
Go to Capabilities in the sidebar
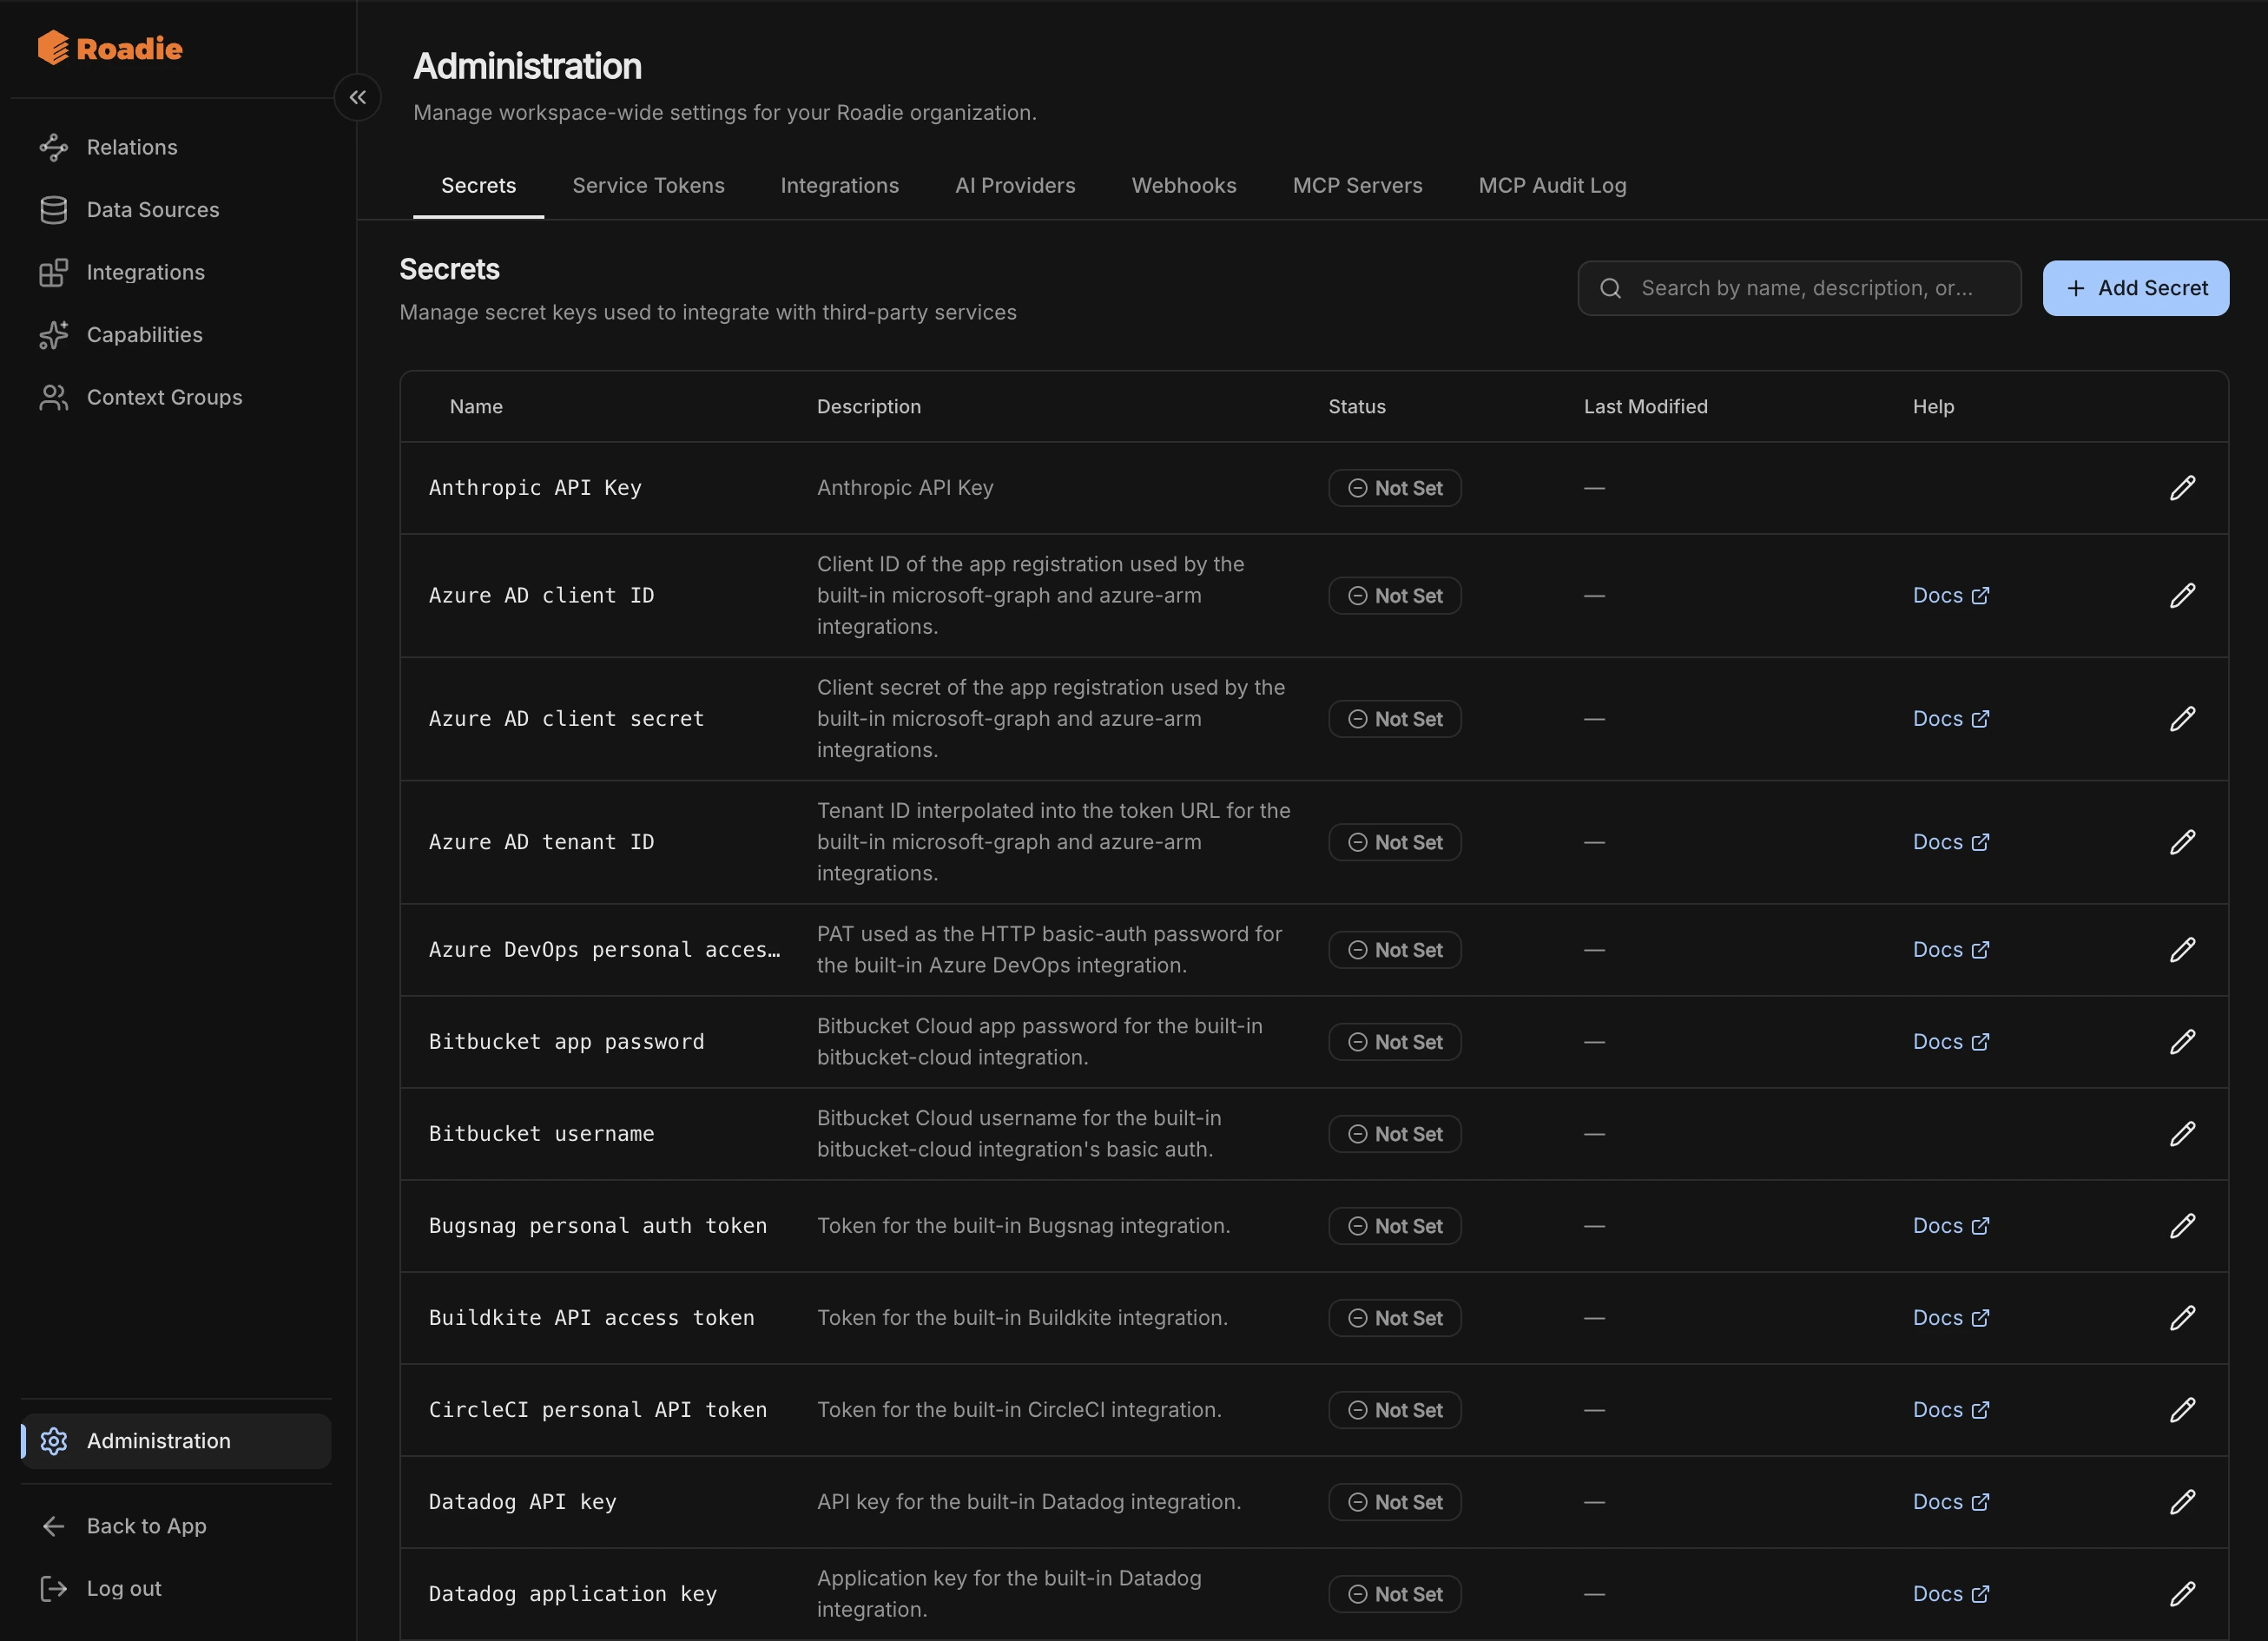click(x=176, y=335)
